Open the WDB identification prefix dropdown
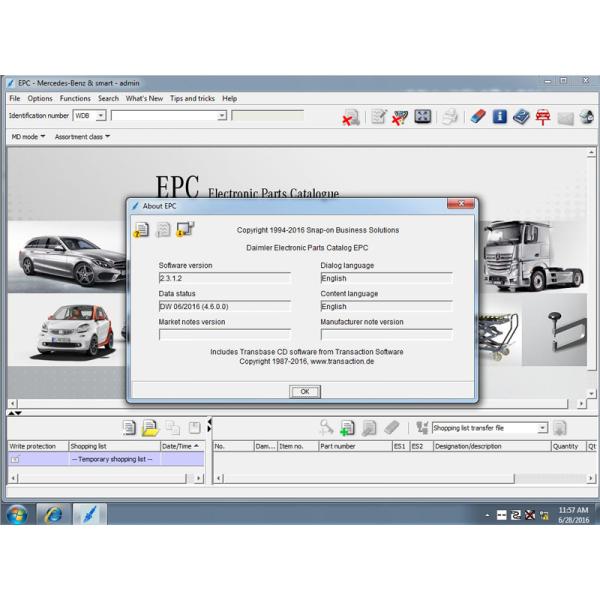Image resolution: width=600 pixels, height=600 pixels. coord(100,116)
